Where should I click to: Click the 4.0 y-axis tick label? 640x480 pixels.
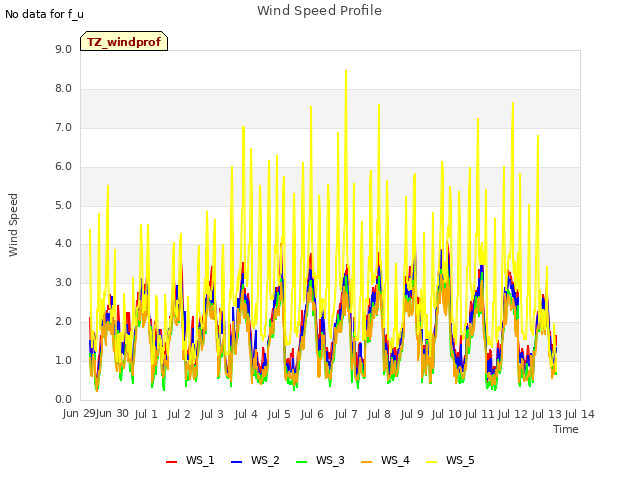pyautogui.click(x=63, y=244)
